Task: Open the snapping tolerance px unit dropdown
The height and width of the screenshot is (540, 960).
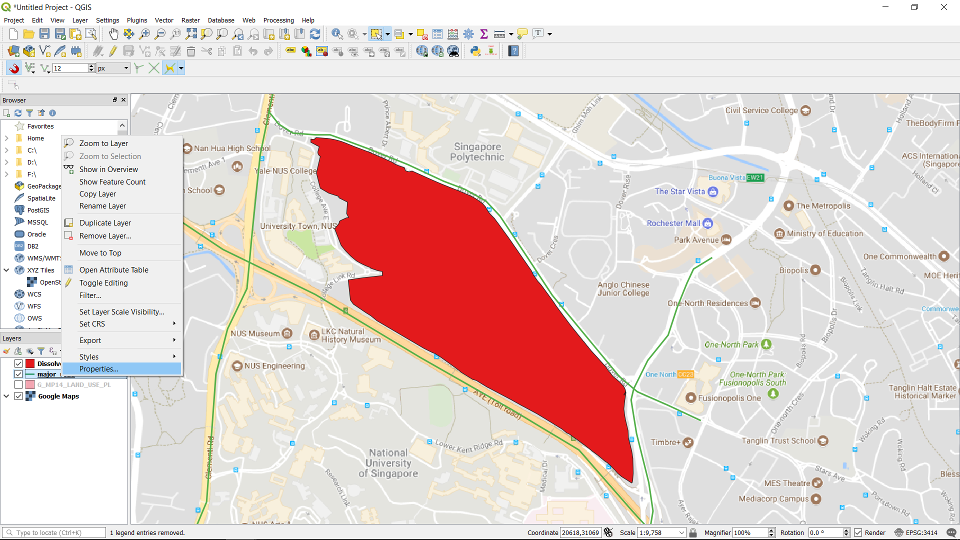Action: click(125, 68)
